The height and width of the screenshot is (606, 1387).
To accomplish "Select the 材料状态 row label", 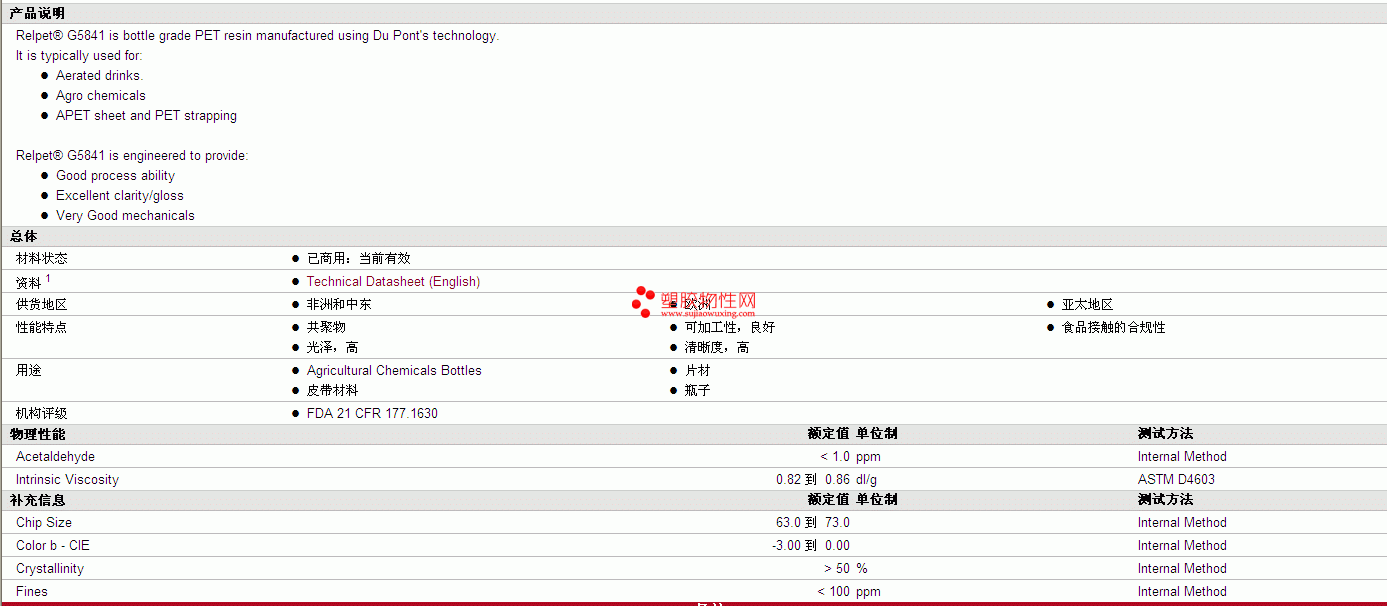I will [x=42, y=259].
